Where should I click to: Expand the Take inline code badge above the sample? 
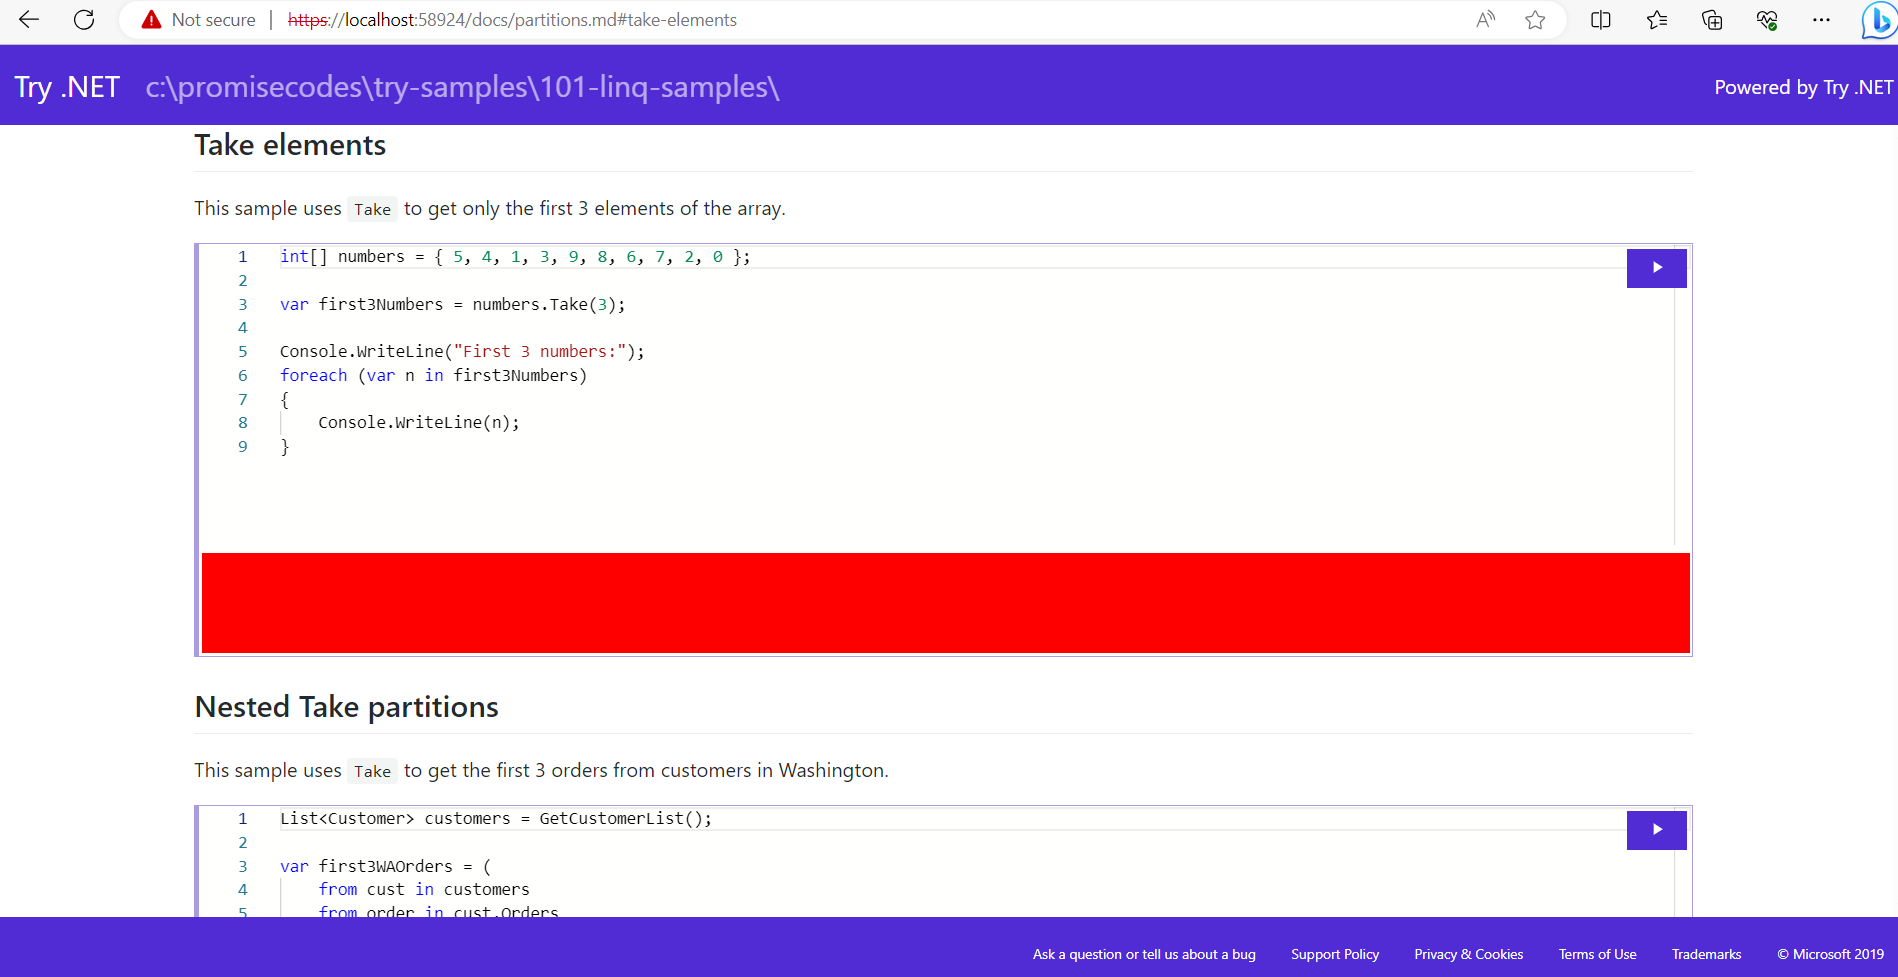click(372, 209)
